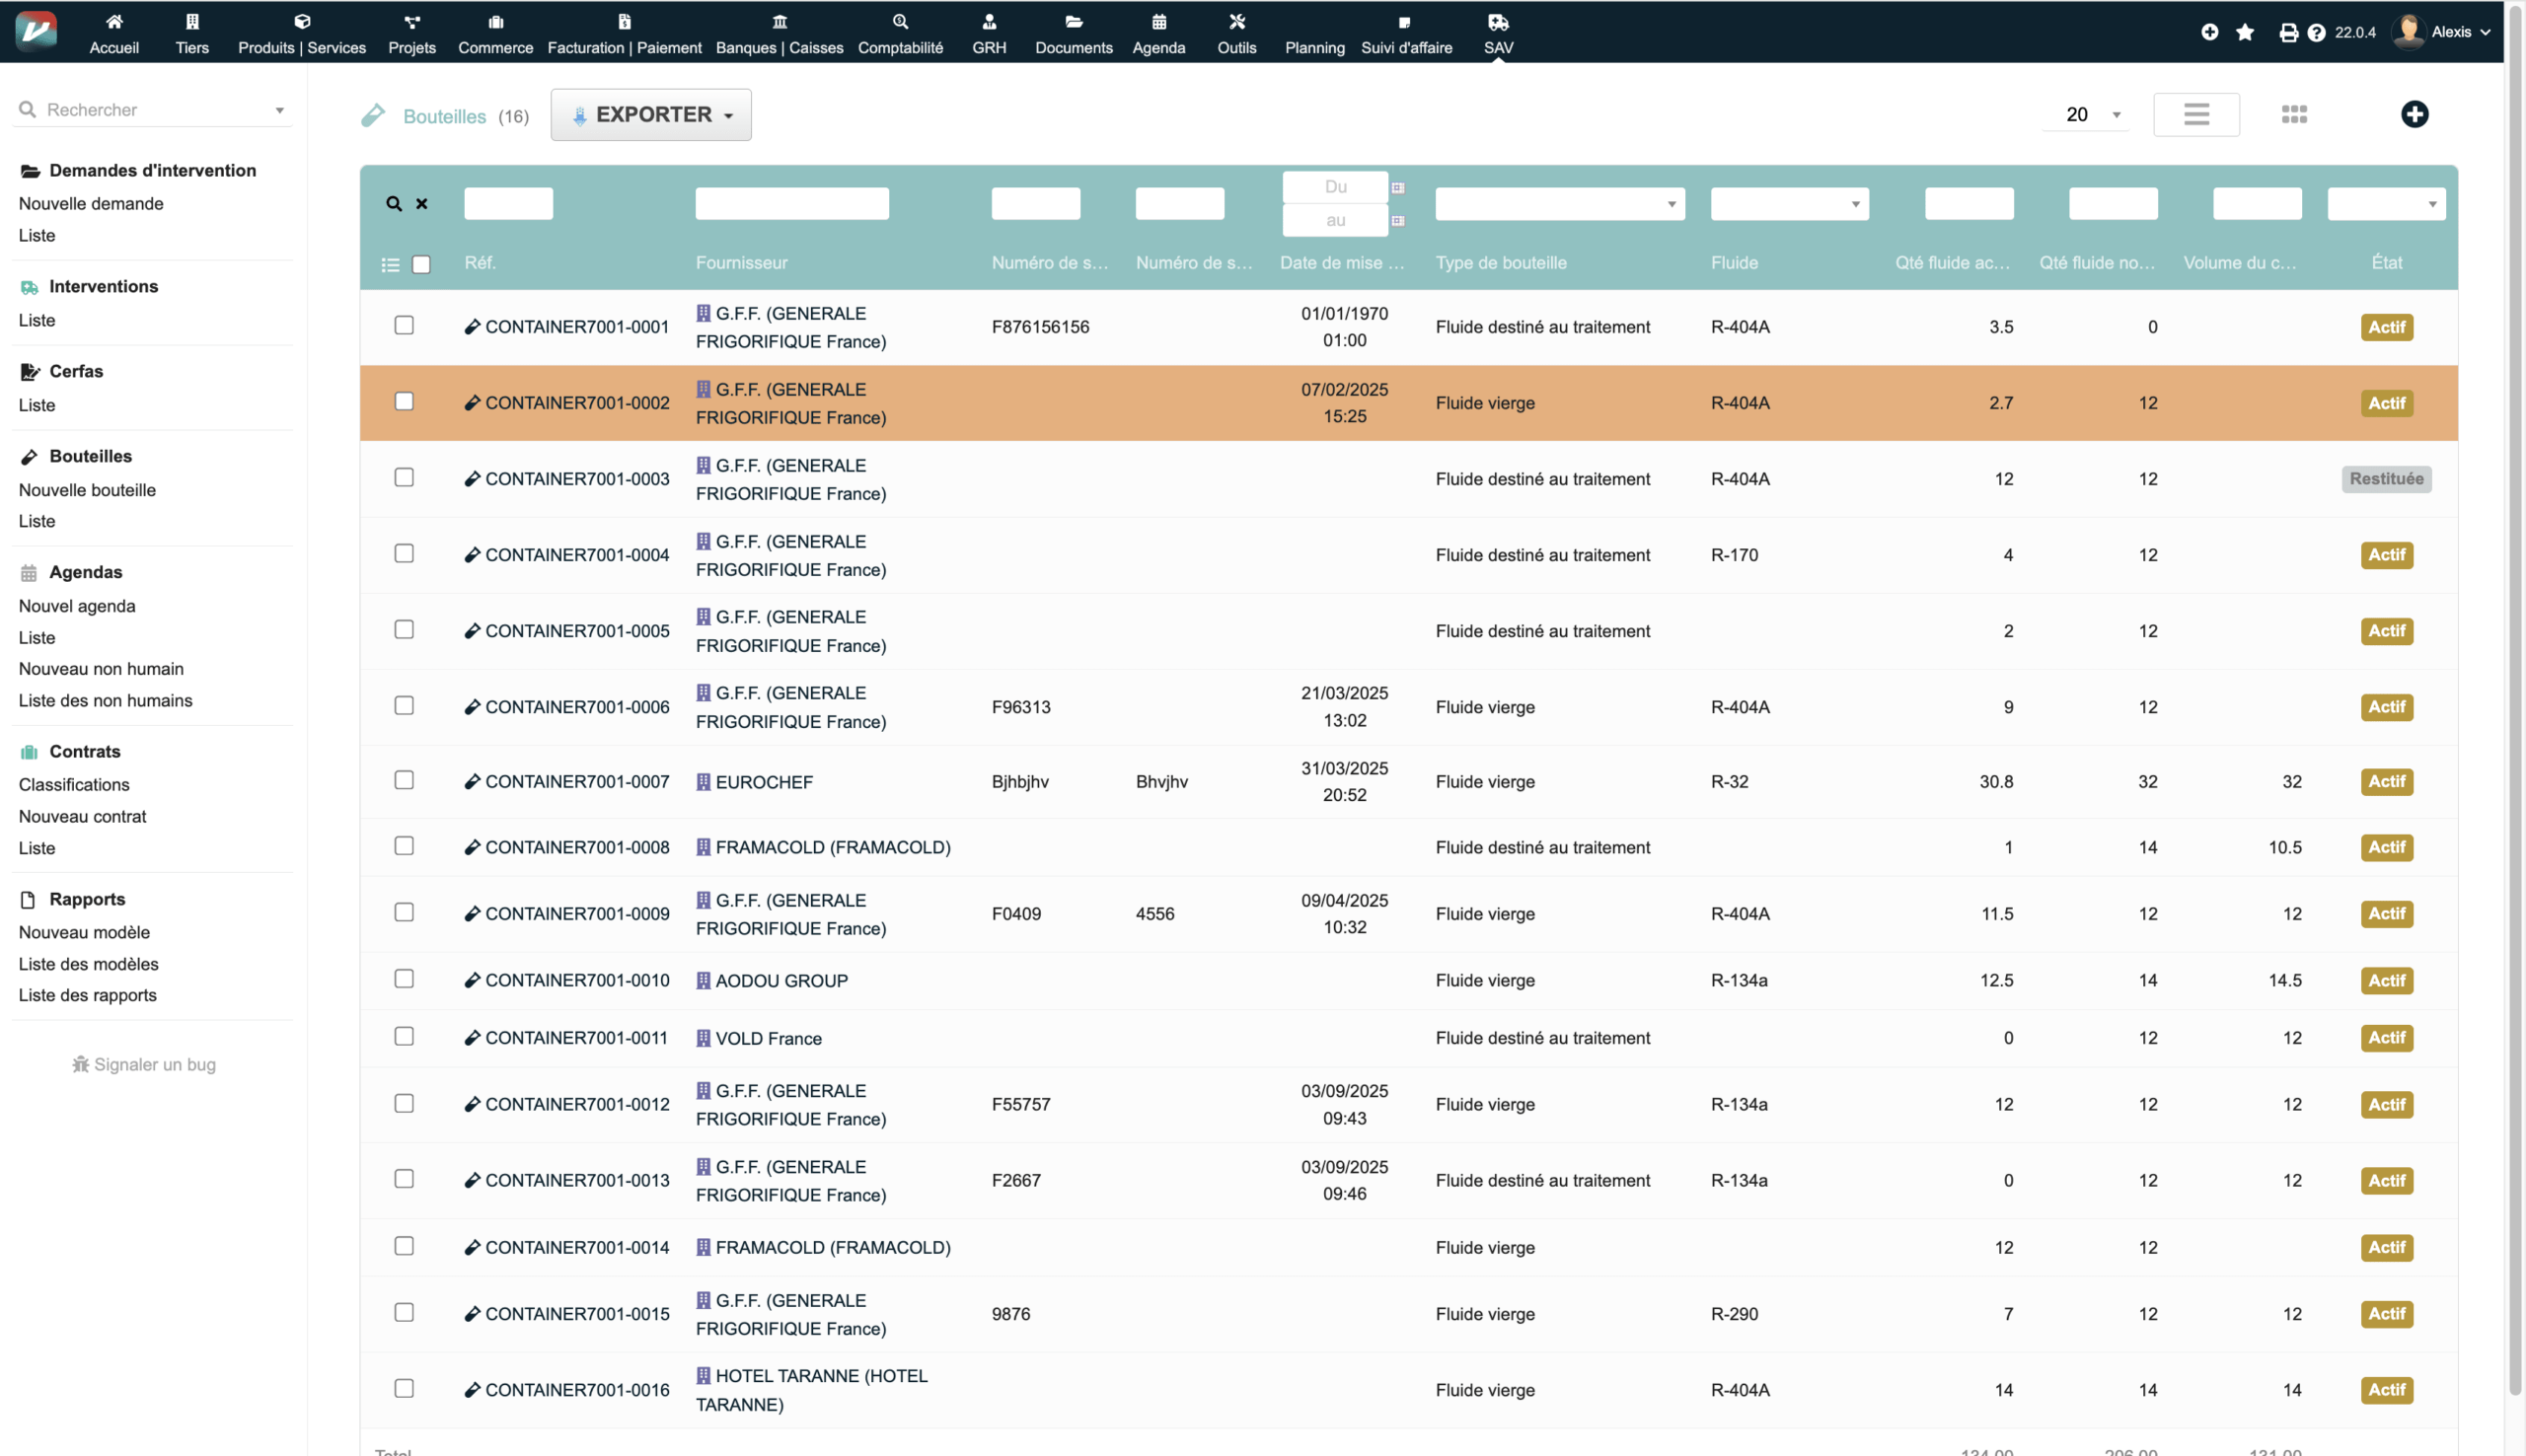Viewport: 2526px width, 1456px height.
Task: Open the help question mark icon
Action: coord(2316,32)
